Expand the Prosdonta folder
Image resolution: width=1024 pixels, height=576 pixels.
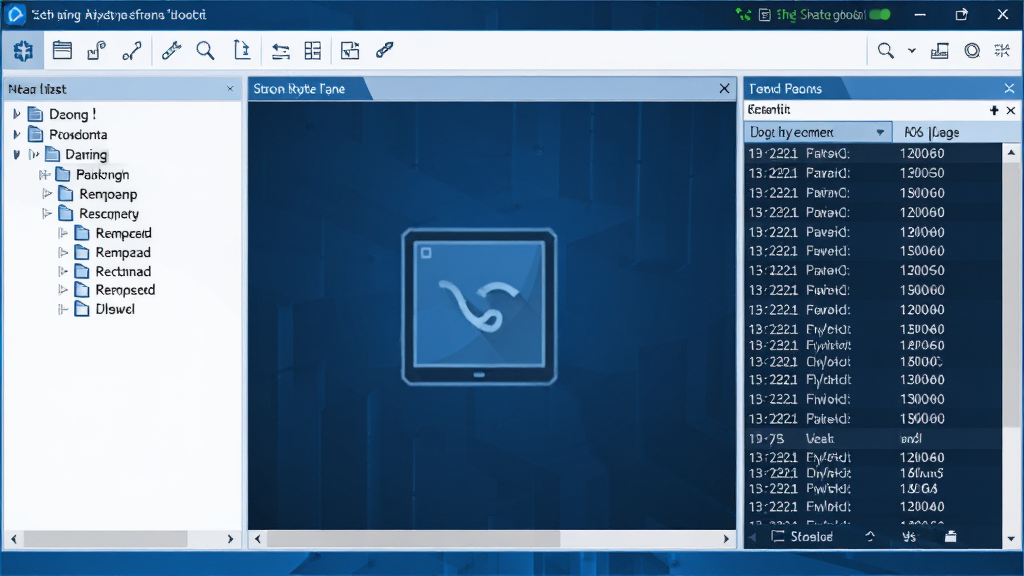point(16,135)
